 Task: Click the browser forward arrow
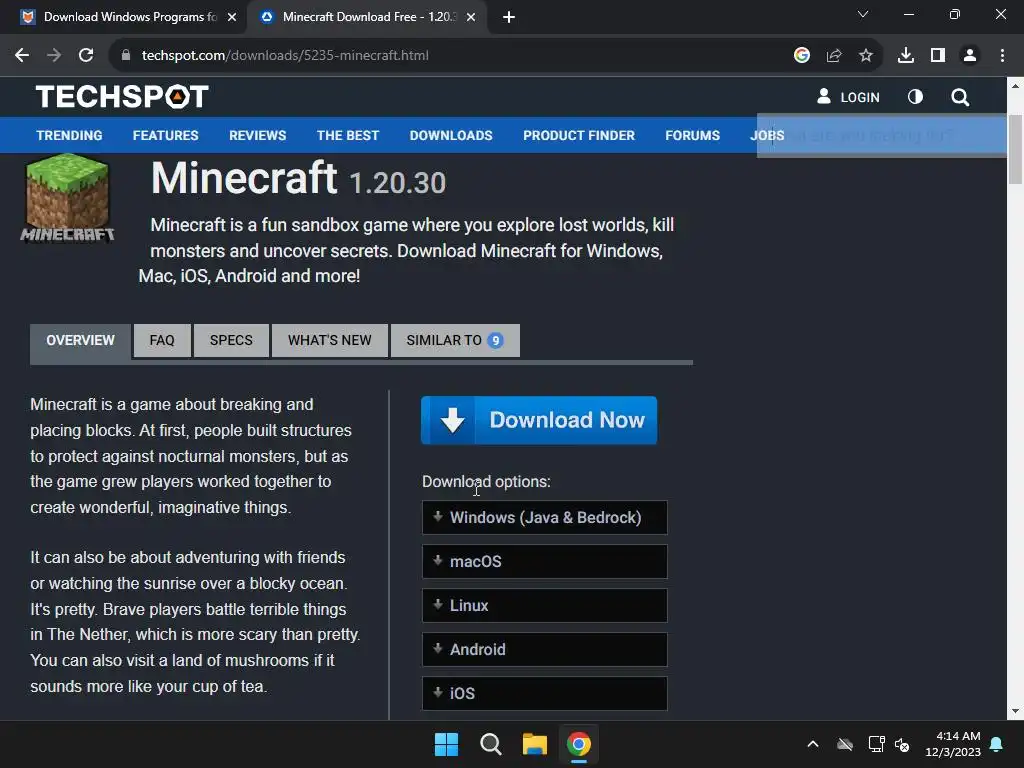click(x=54, y=55)
